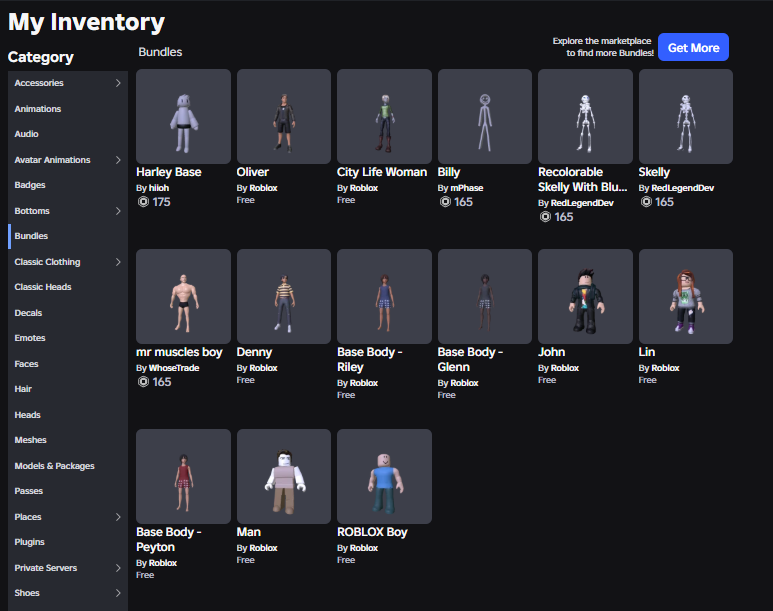Click the Robux icon under Skelly

point(646,202)
